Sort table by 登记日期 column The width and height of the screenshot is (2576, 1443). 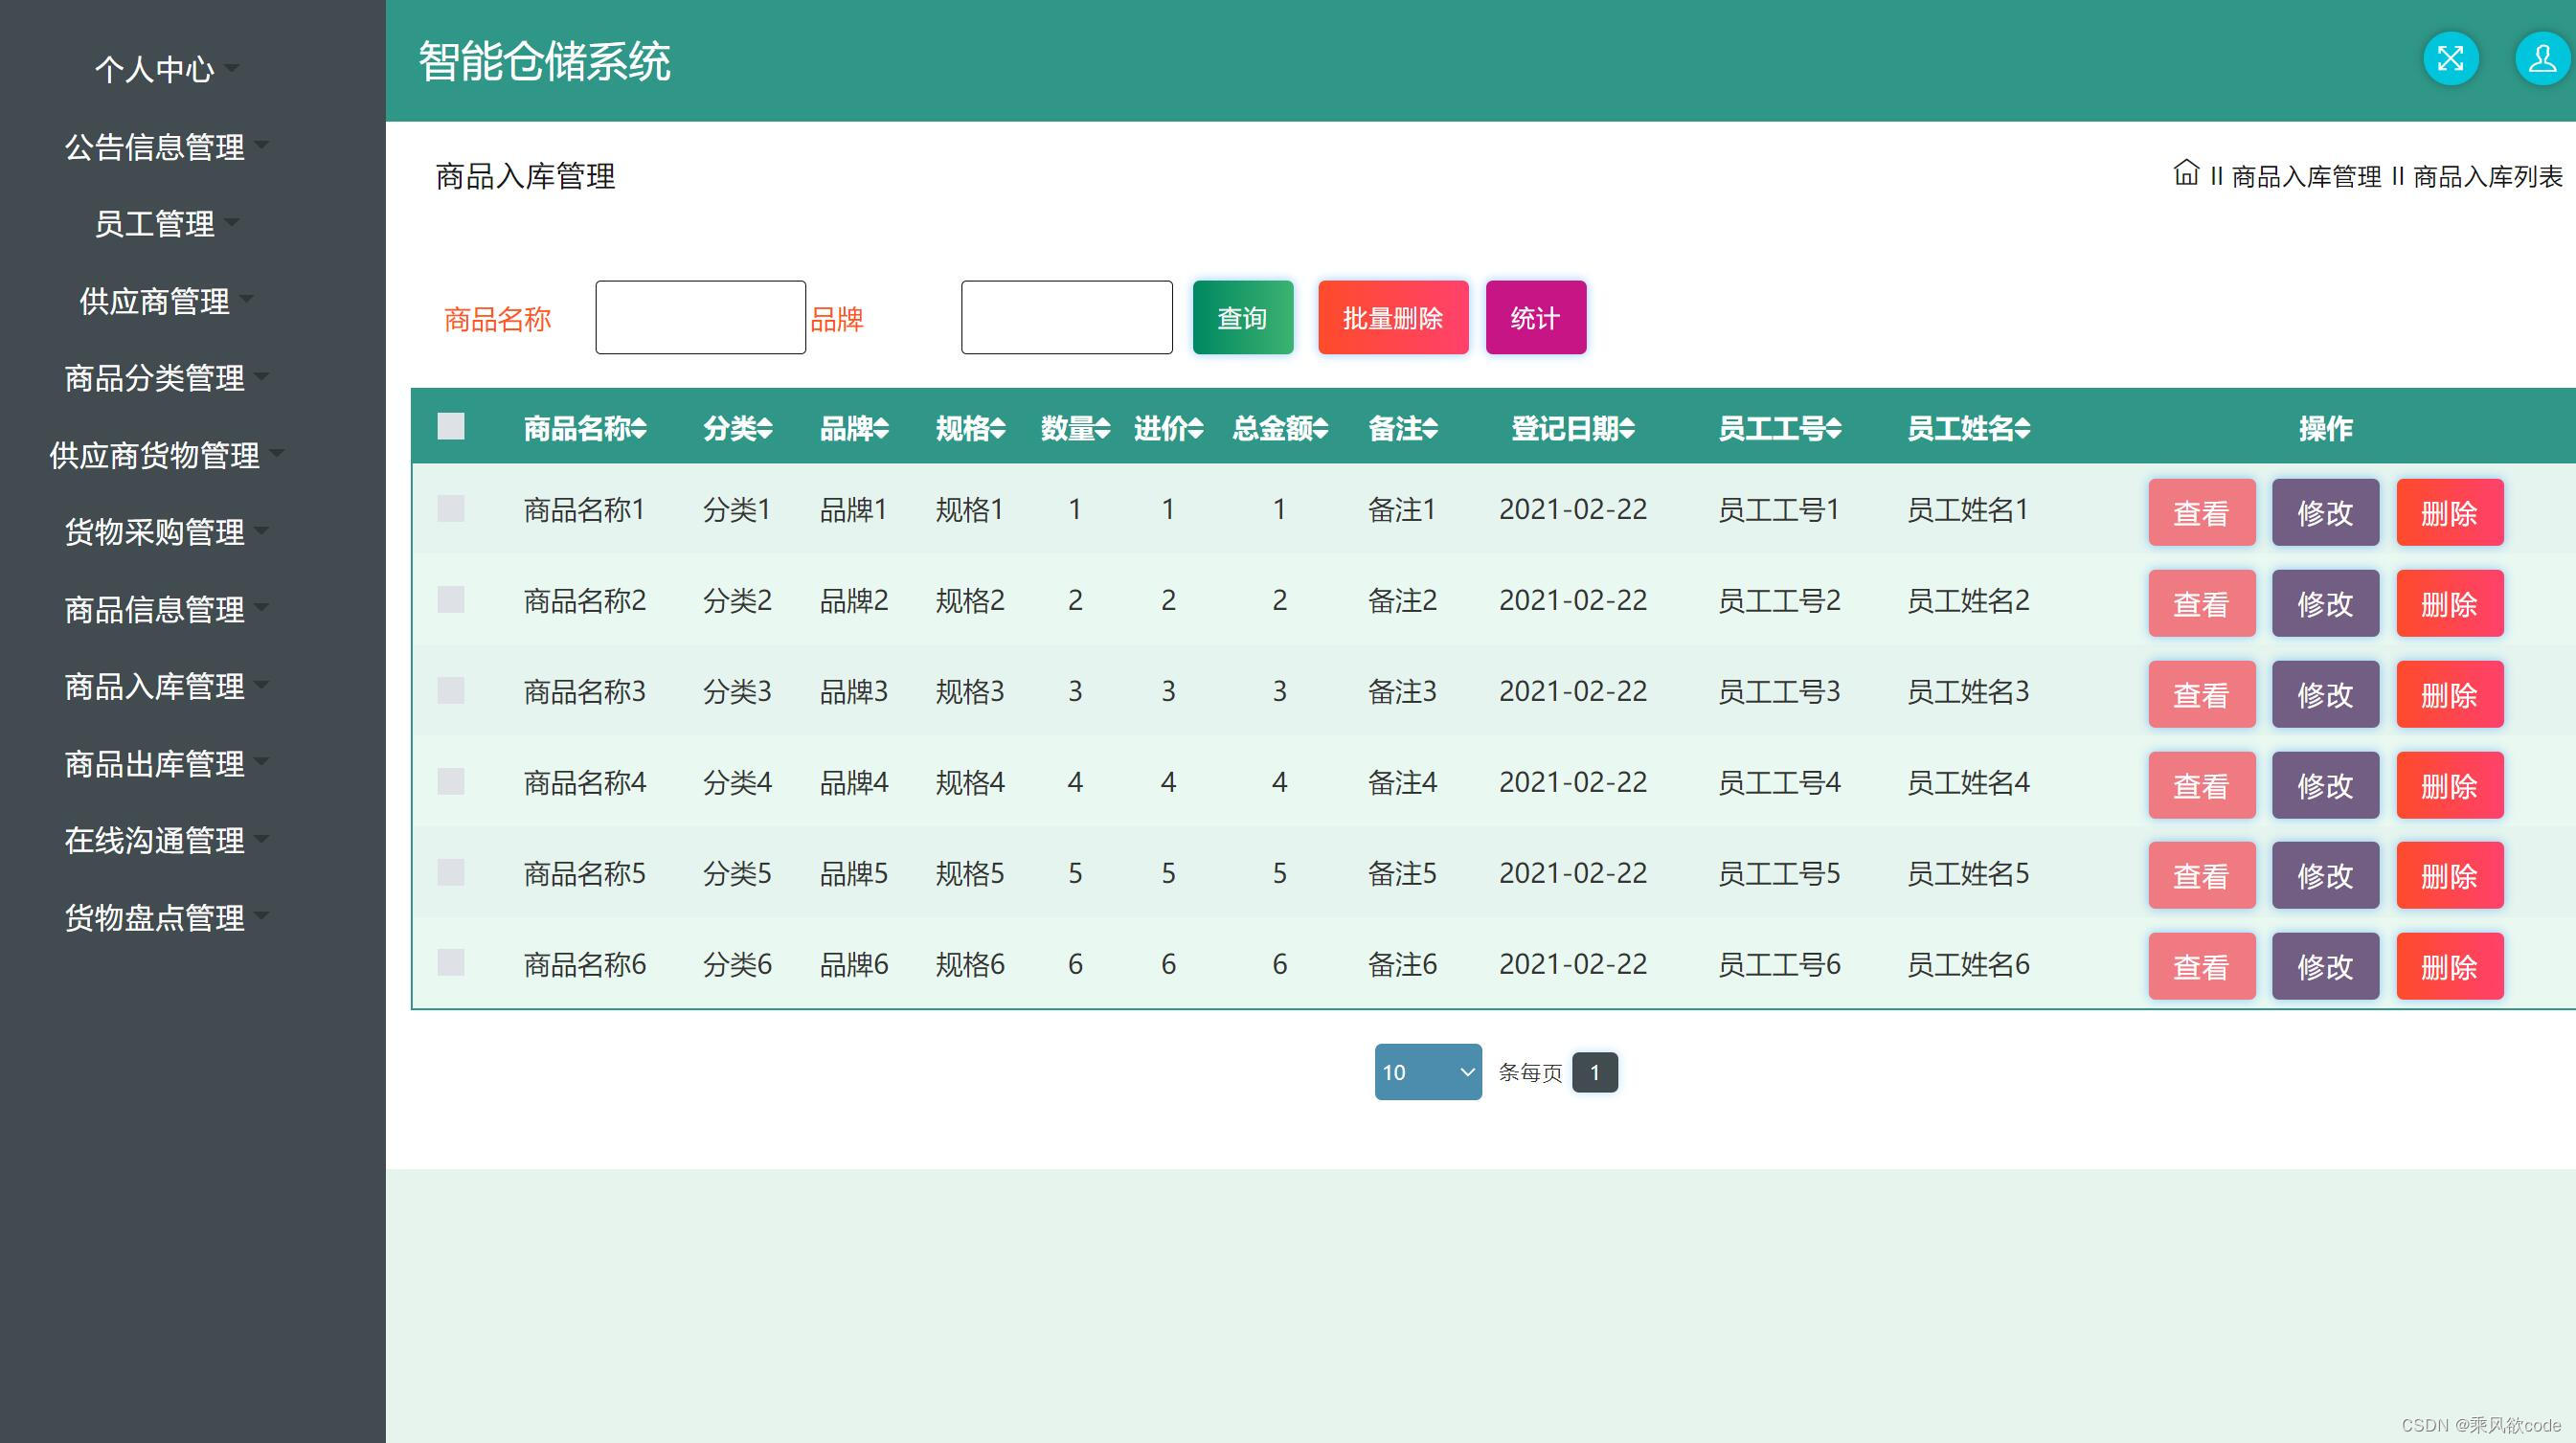pyautogui.click(x=1572, y=429)
